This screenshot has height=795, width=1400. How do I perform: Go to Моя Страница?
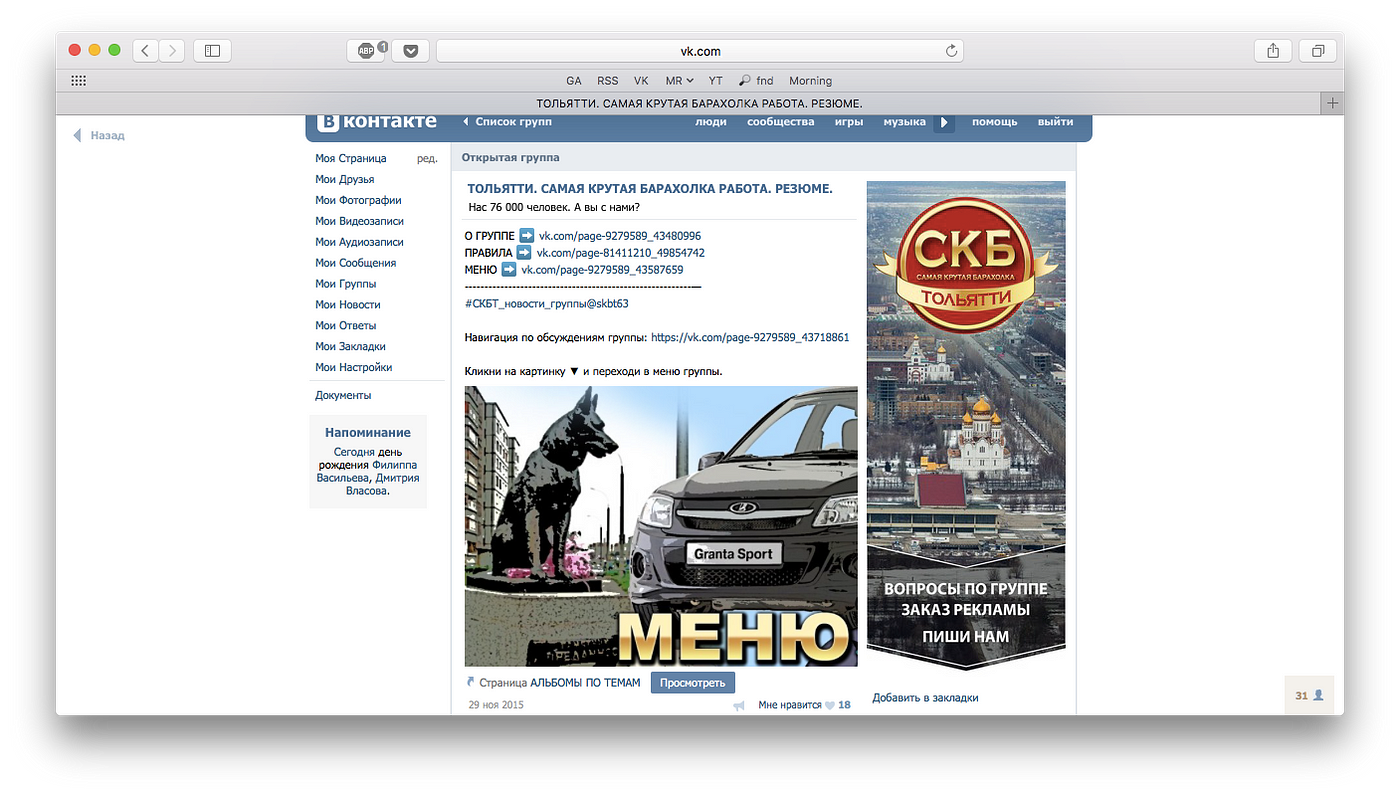tap(350, 158)
